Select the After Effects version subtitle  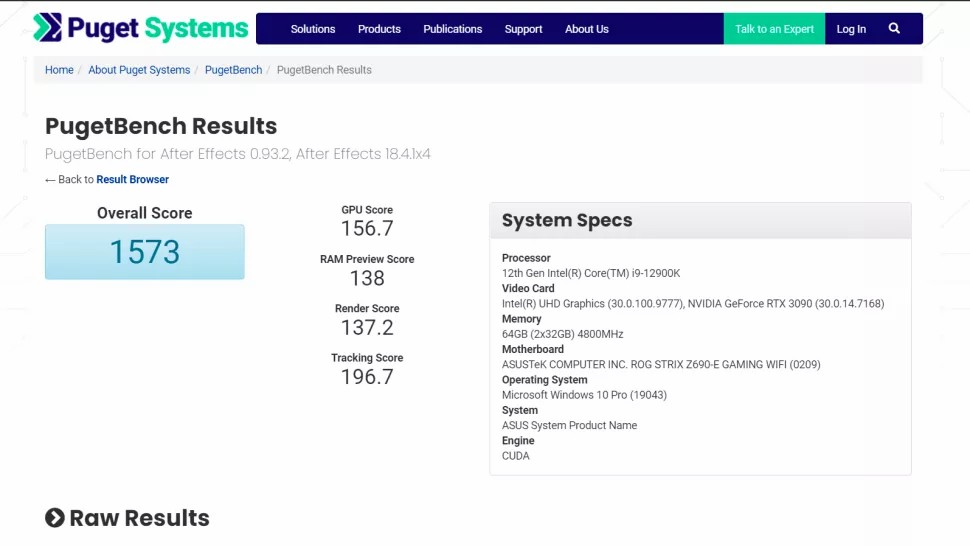[238, 154]
